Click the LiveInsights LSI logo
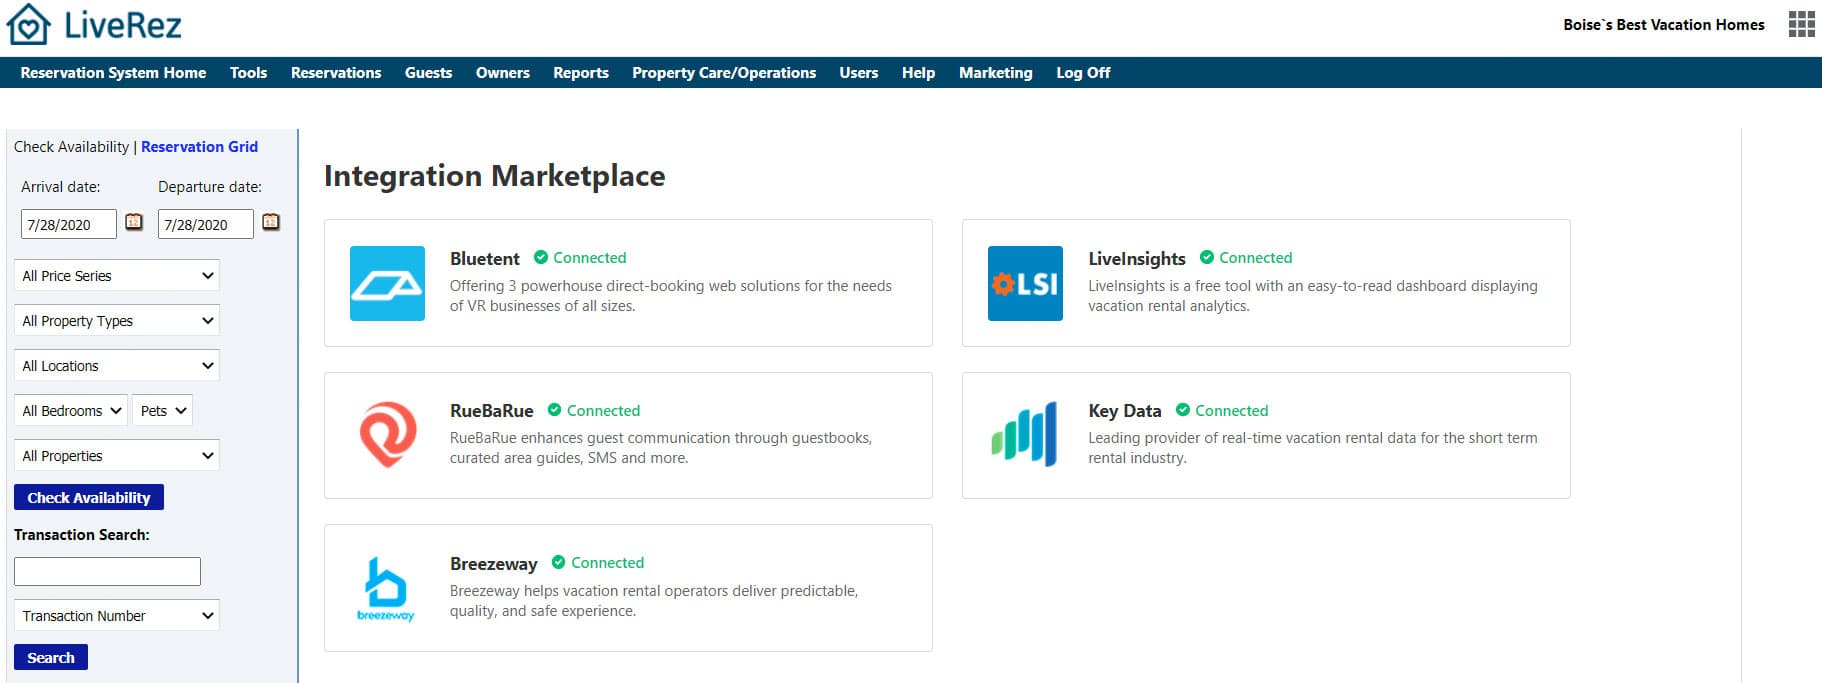1822x683 pixels. (1025, 284)
